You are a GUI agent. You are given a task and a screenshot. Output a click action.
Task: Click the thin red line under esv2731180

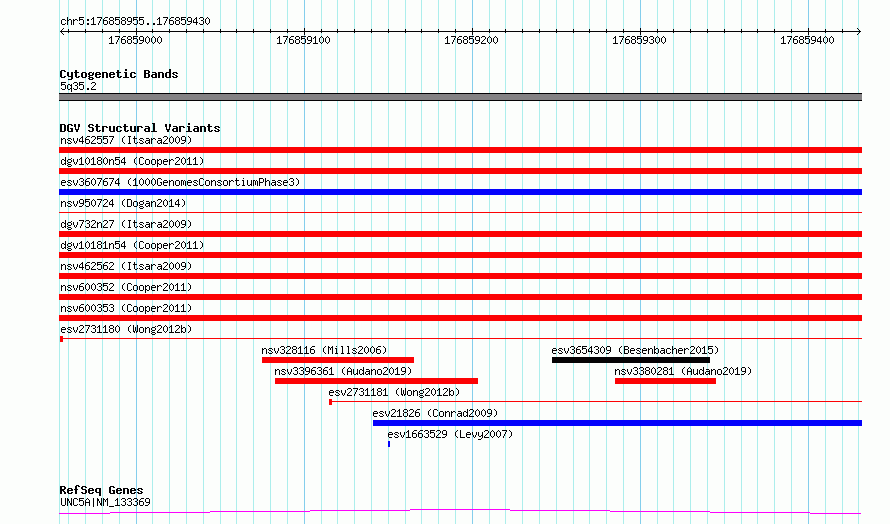point(460,339)
